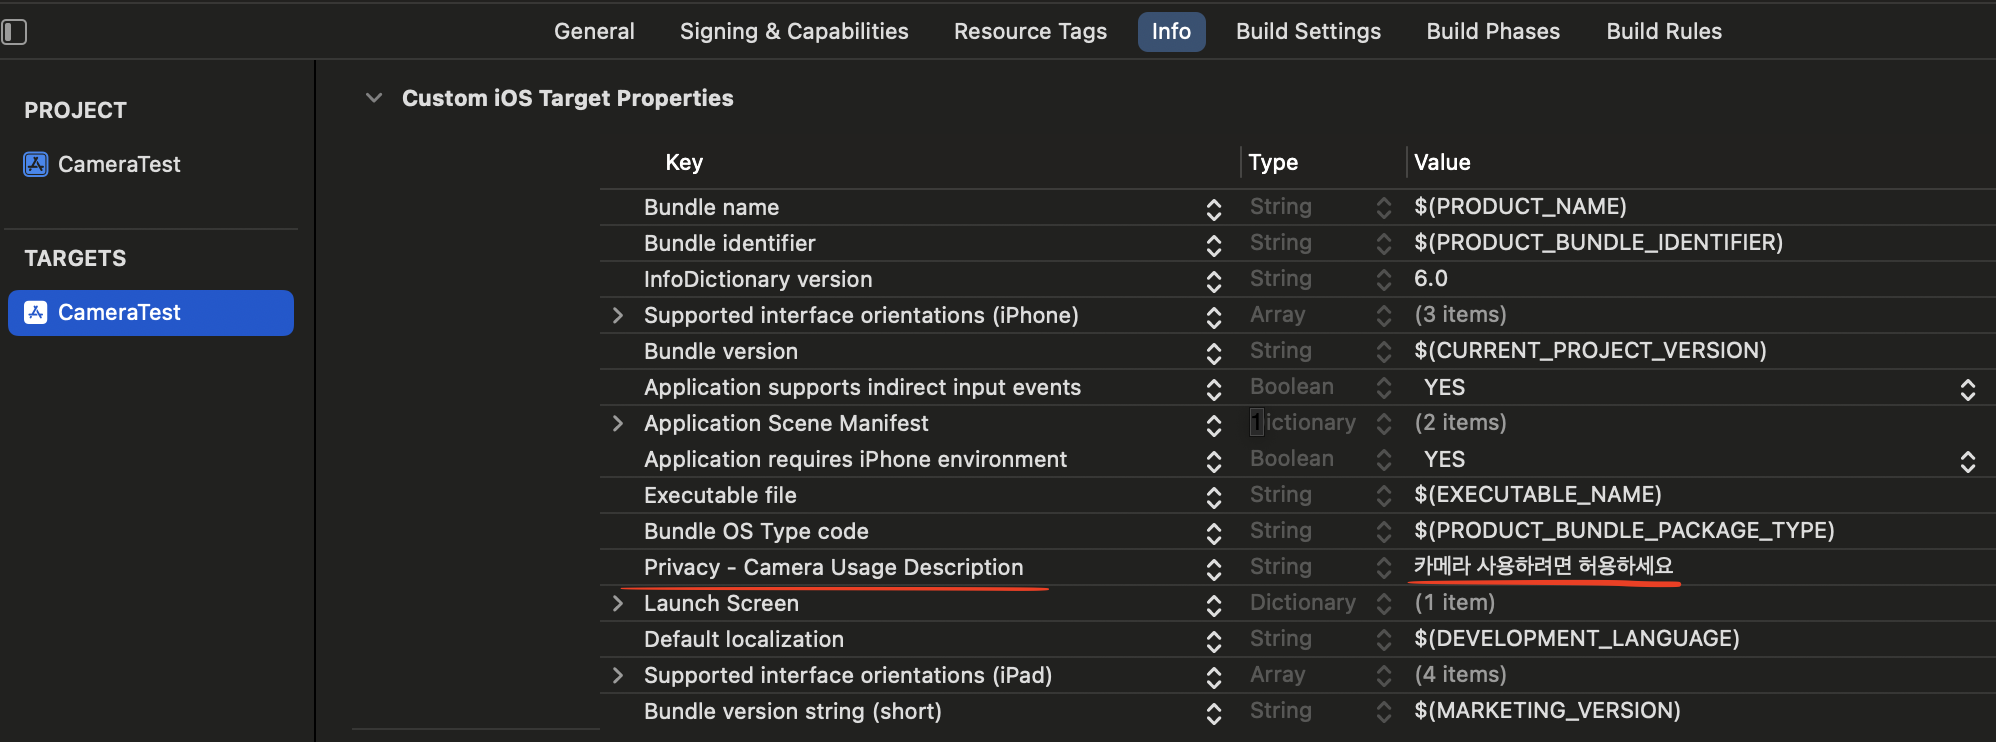Click the key stepper arrows for the Bundle name row

1213,208
